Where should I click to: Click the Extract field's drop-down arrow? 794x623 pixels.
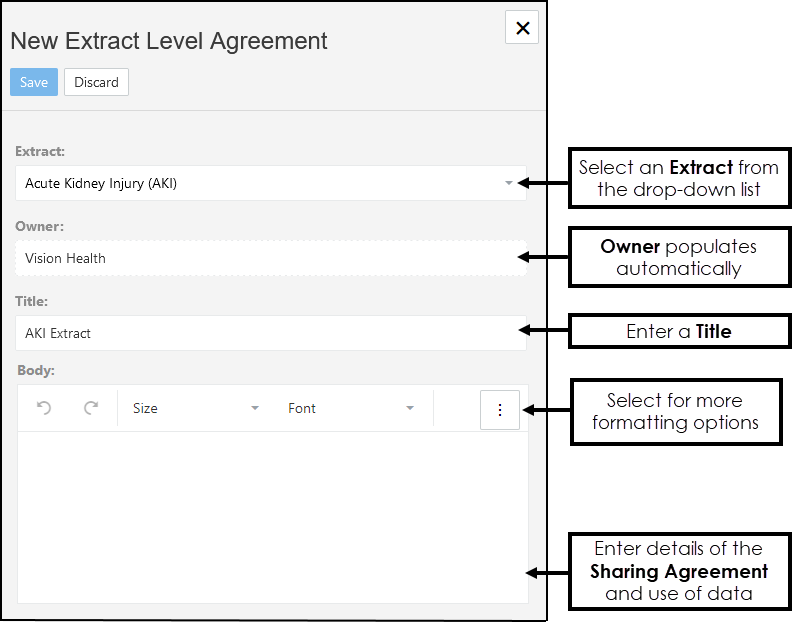509,183
